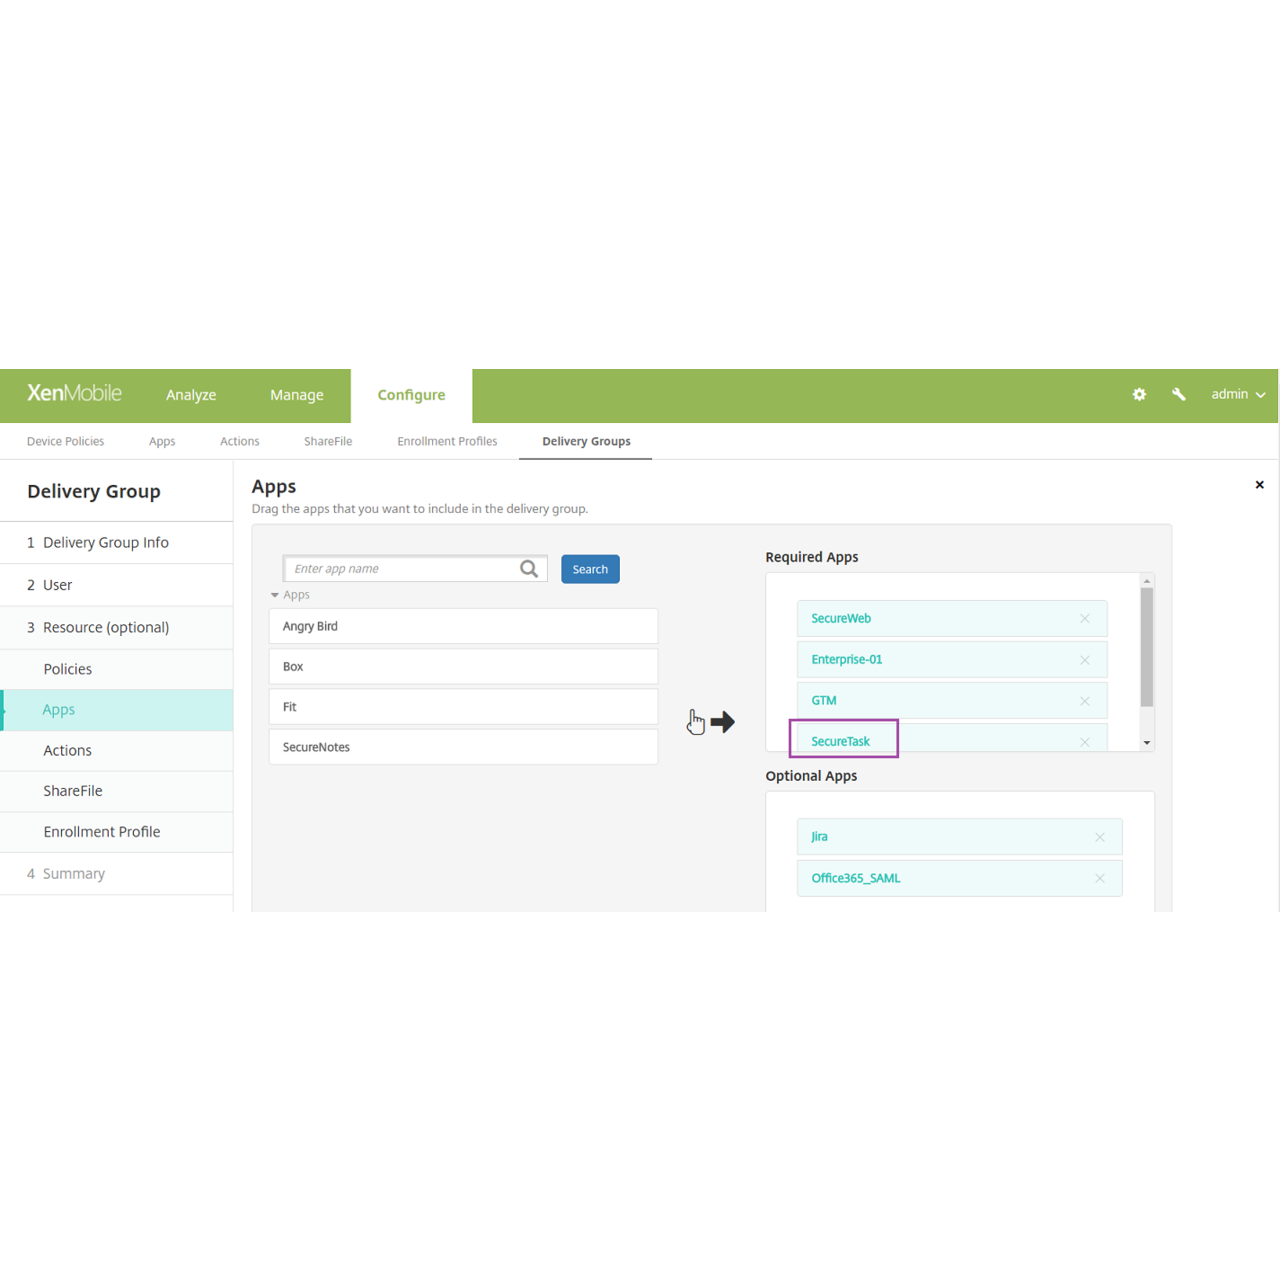The width and height of the screenshot is (1280, 1280).
Task: Click the Search button
Action: (x=590, y=568)
